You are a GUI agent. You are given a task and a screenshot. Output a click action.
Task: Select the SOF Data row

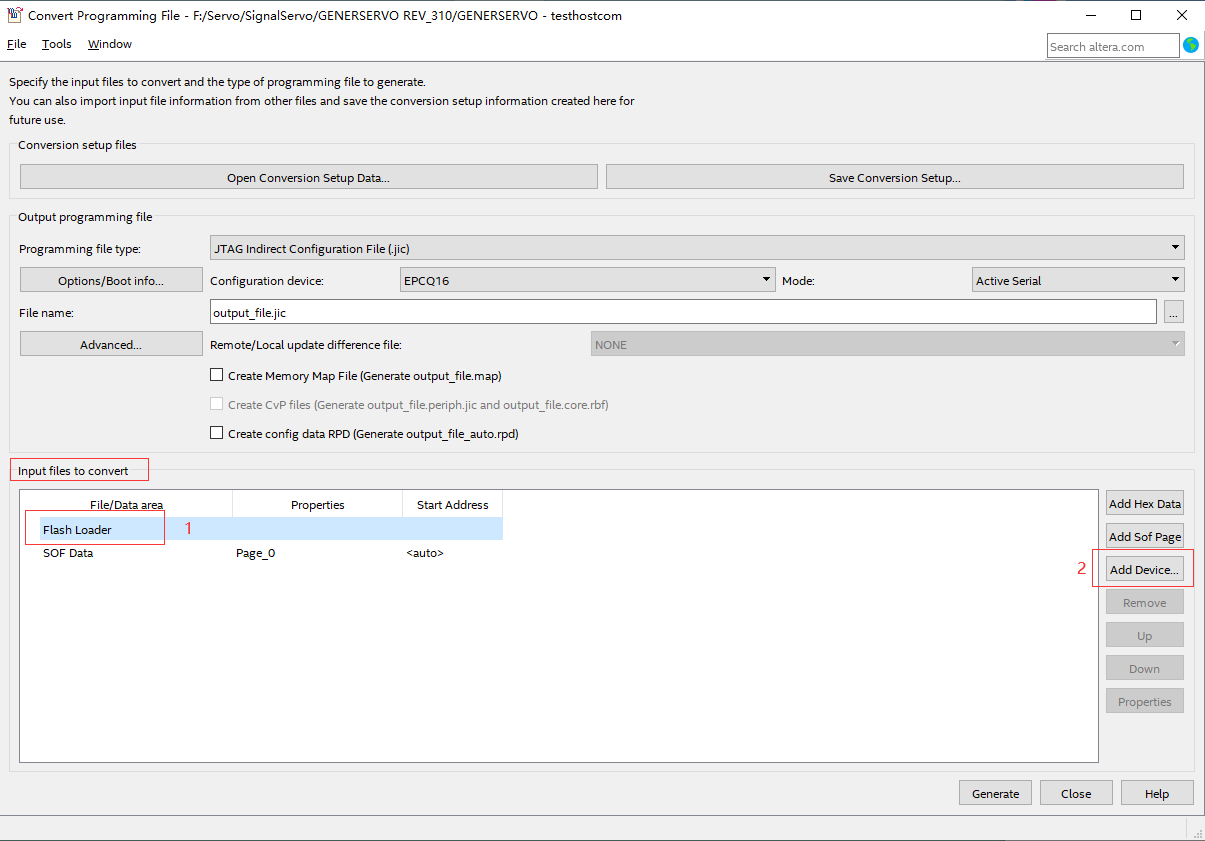click(262, 552)
